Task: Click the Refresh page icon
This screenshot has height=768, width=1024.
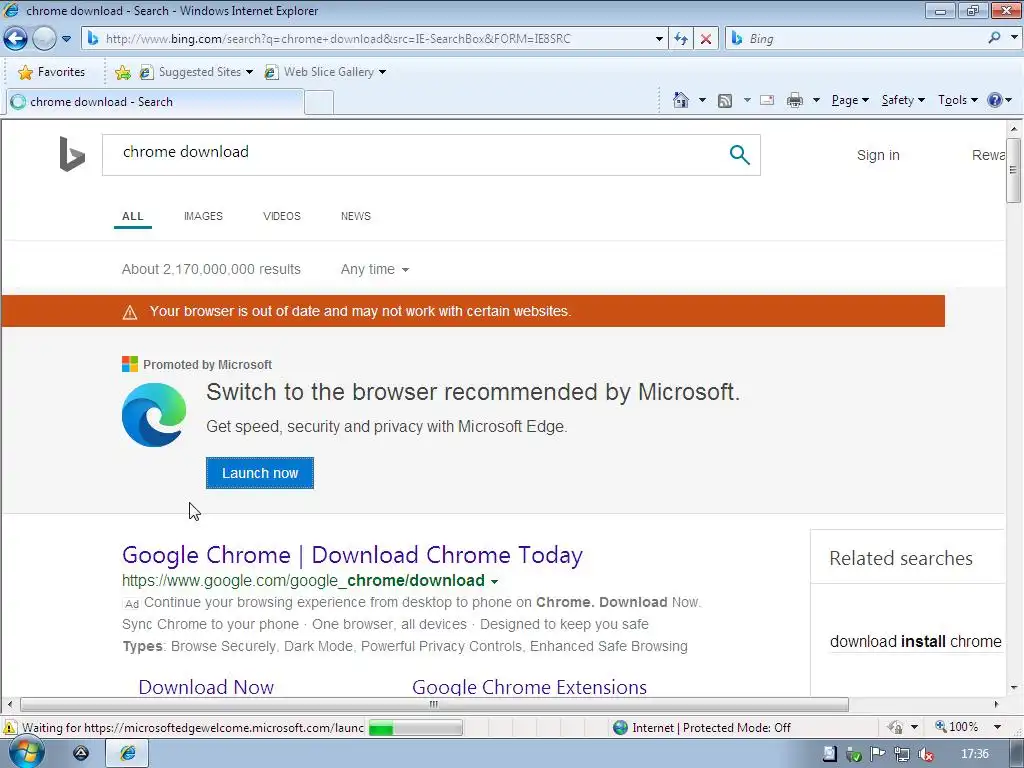Action: click(681, 39)
